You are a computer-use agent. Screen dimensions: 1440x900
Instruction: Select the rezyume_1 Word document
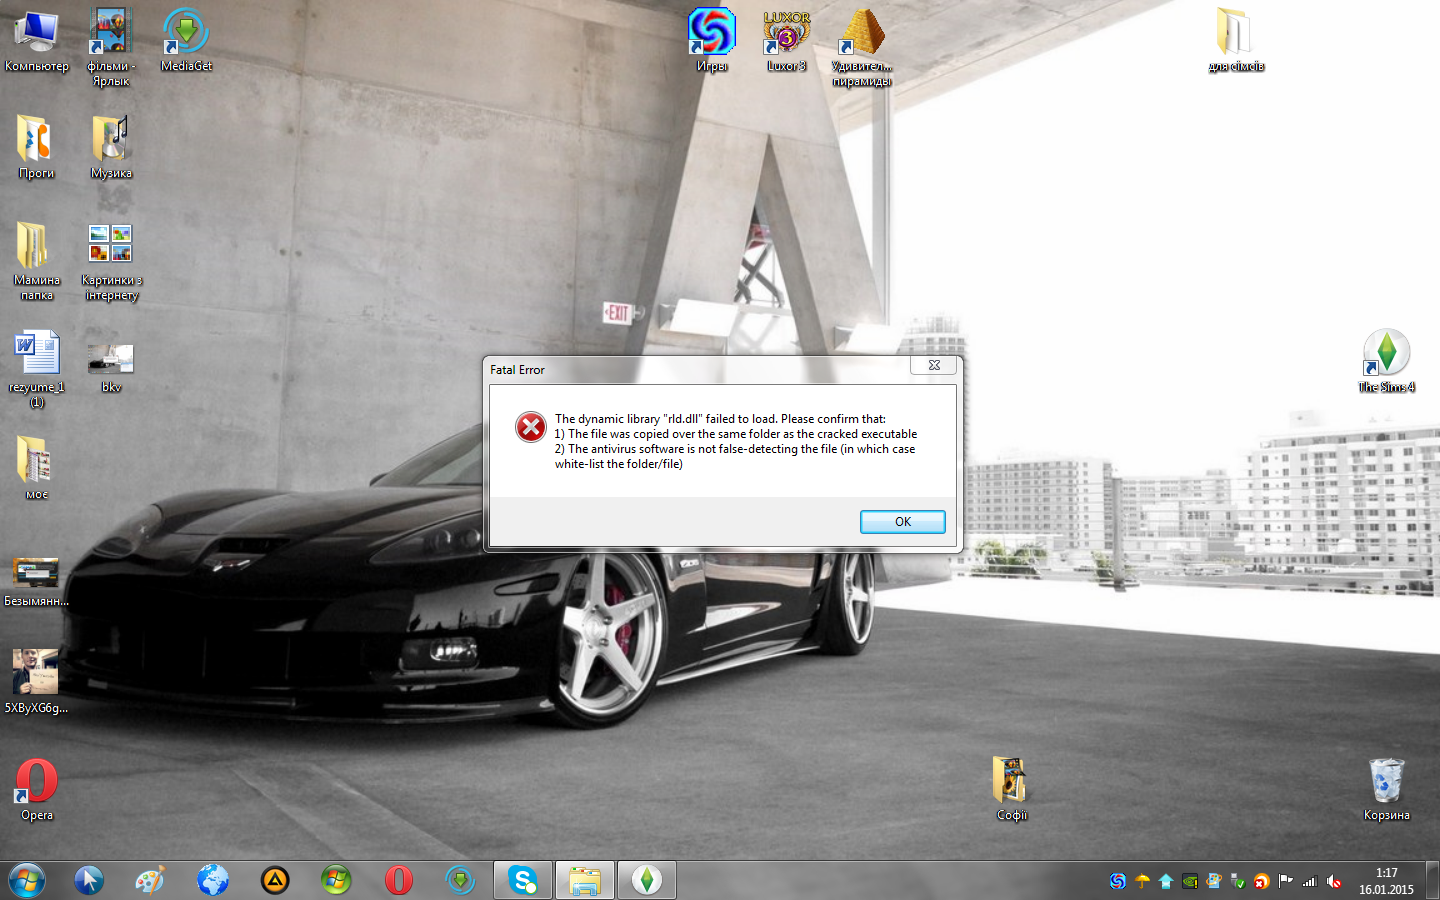click(x=37, y=355)
